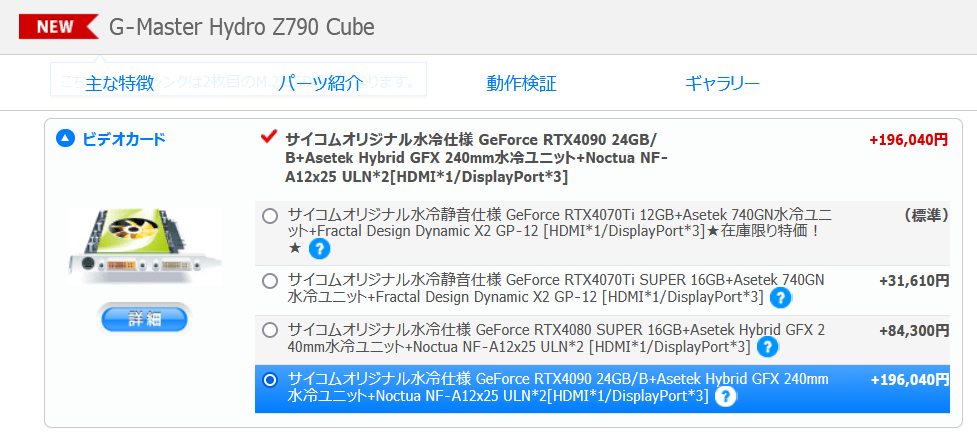Click the (標準) label
This screenshot has width=977, height=433.
point(926,216)
